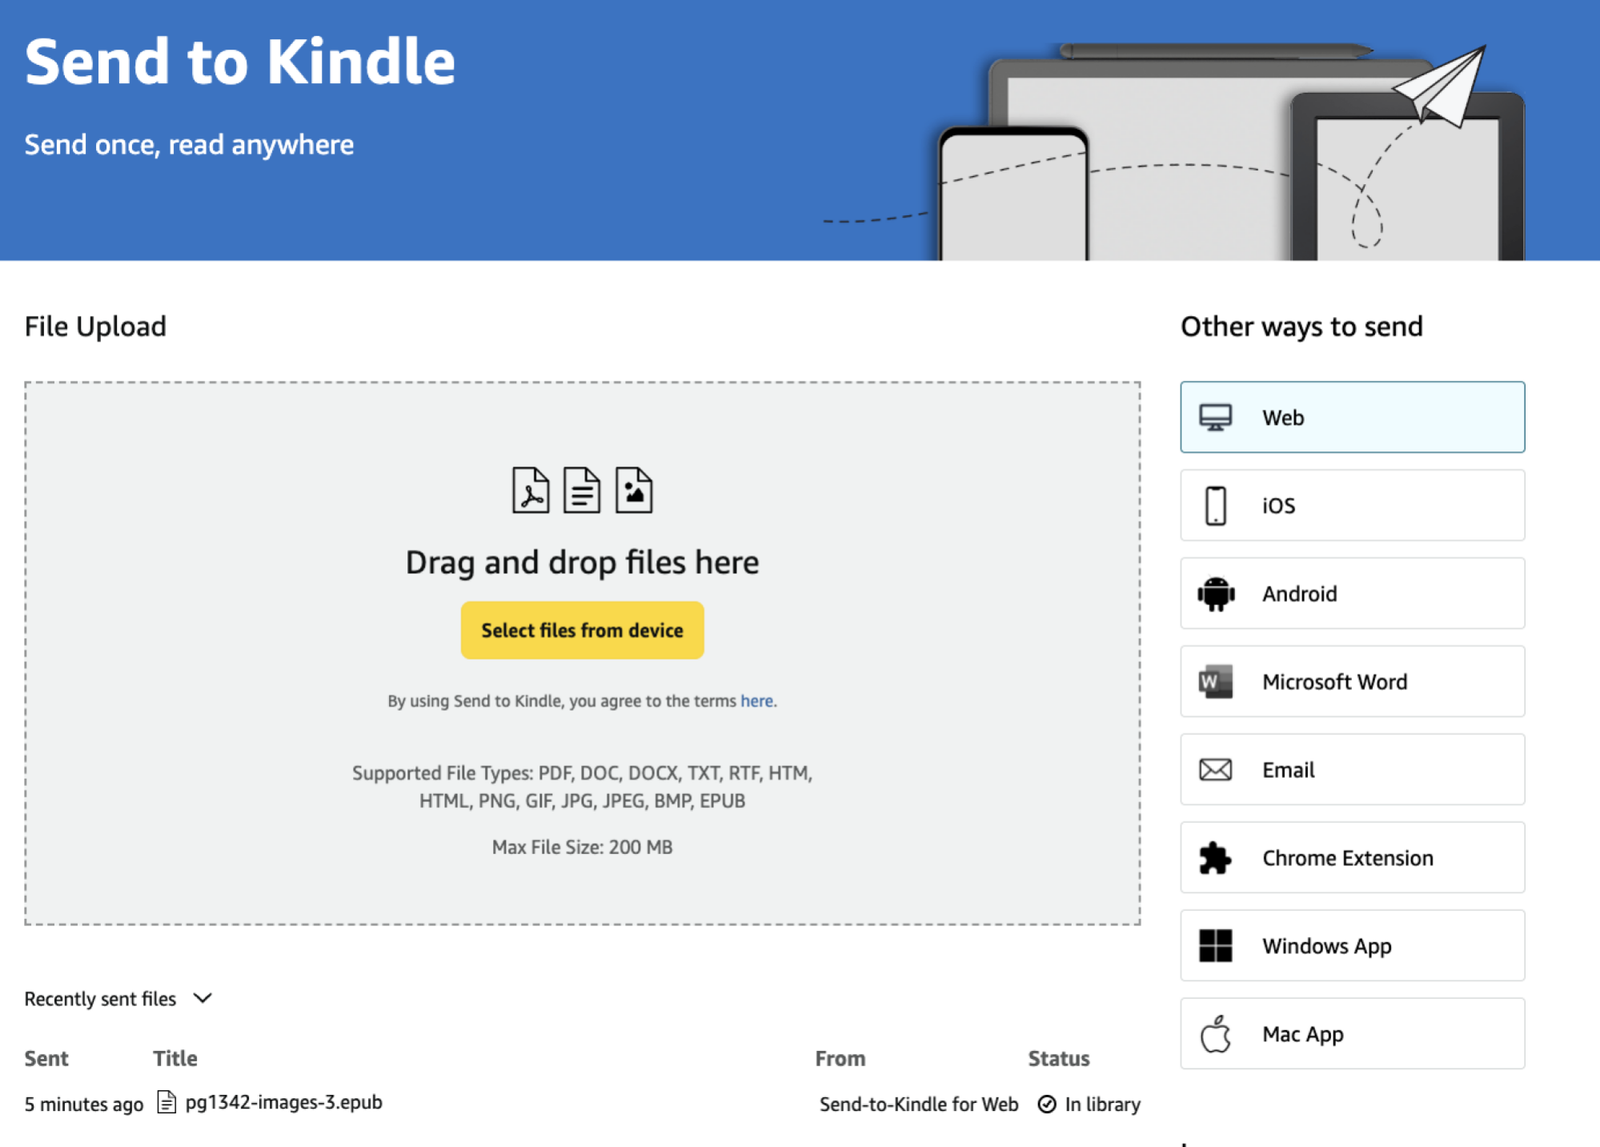Open the terms via the here link

tap(757, 700)
